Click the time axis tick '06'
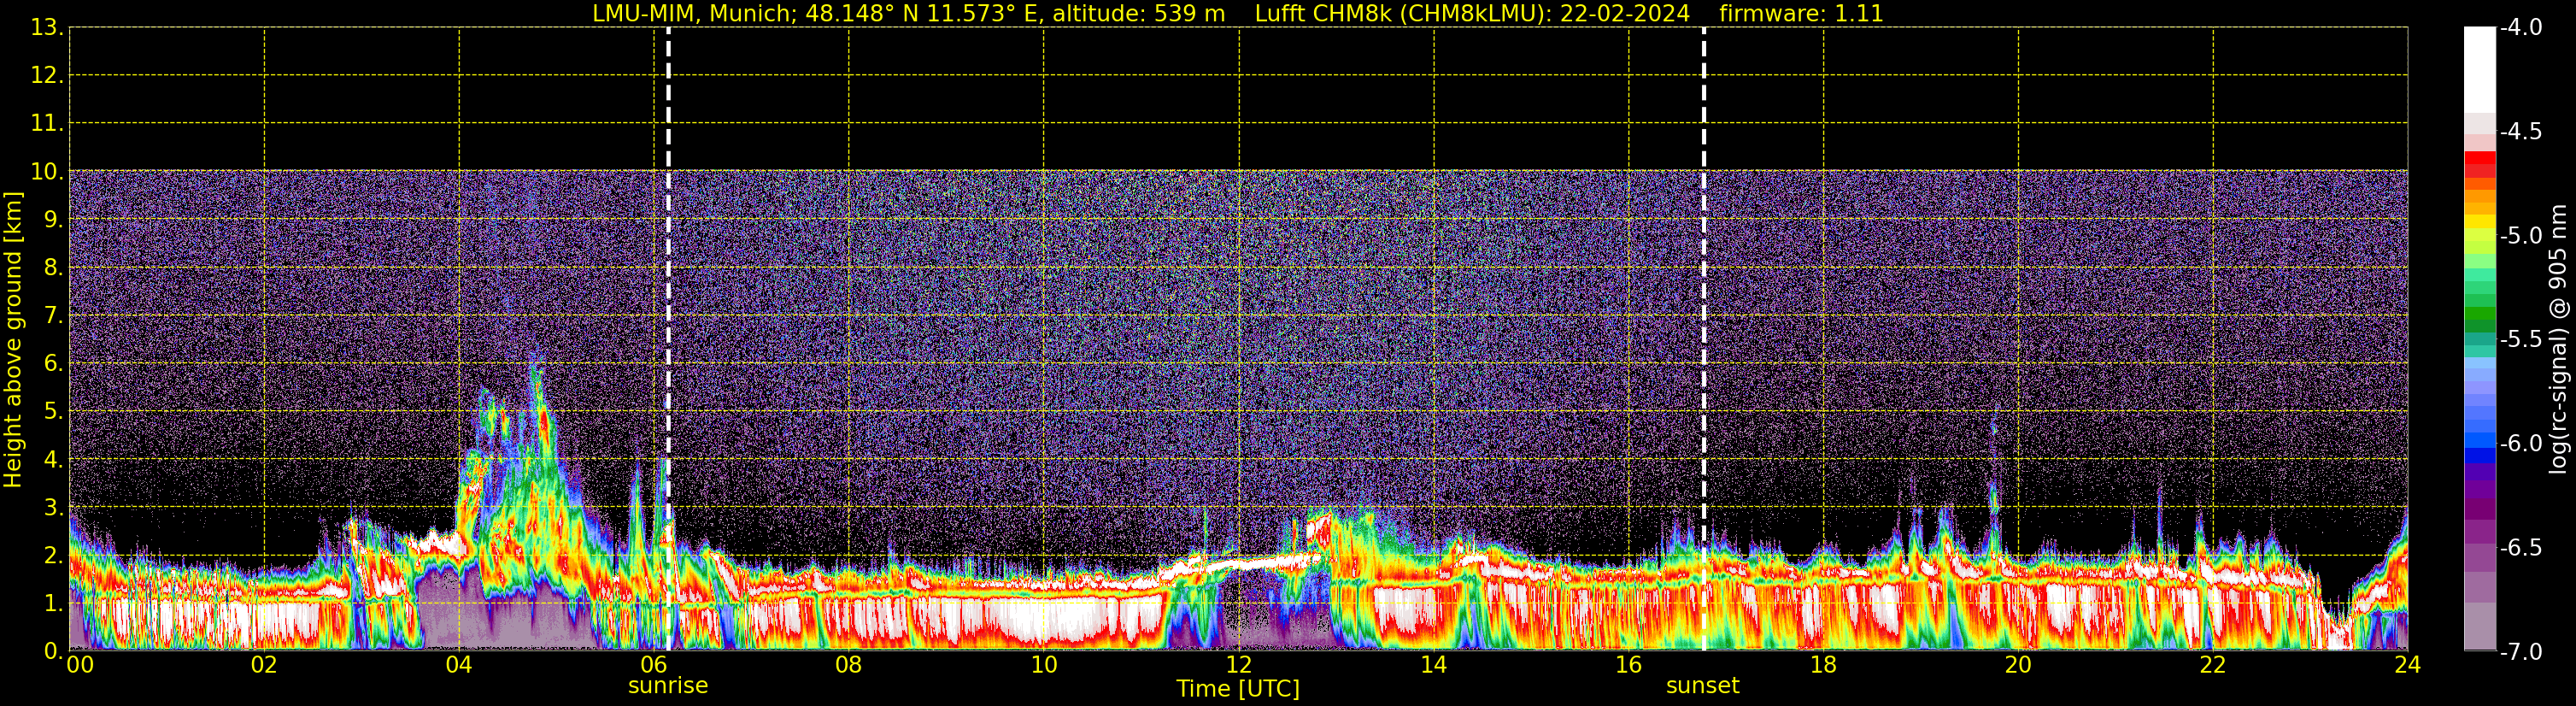This screenshot has width=2576, height=706. 654,665
